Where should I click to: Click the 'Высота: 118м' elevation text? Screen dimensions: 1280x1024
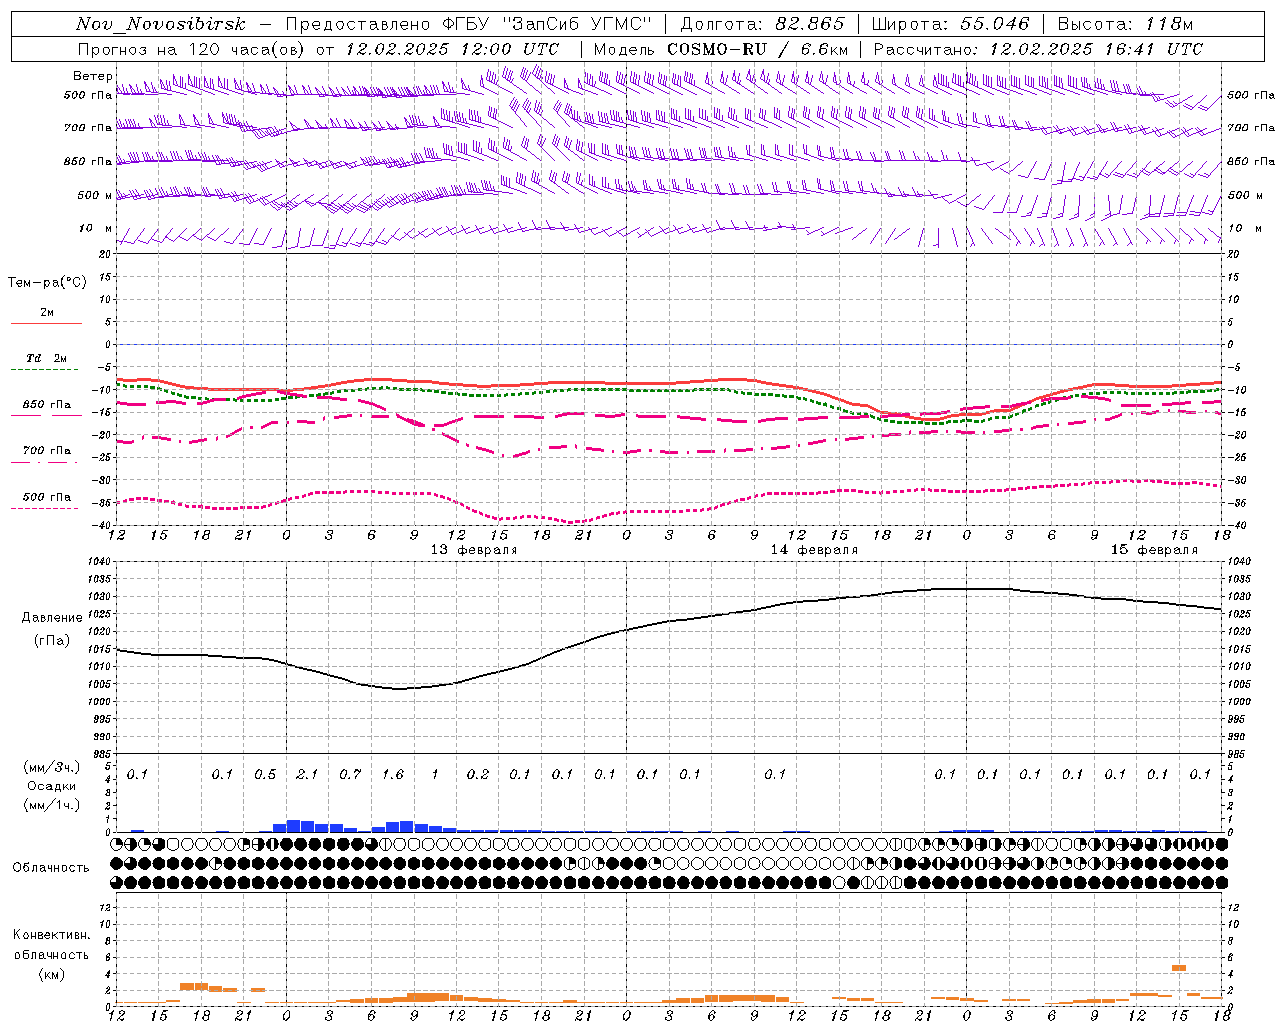coord(1125,24)
